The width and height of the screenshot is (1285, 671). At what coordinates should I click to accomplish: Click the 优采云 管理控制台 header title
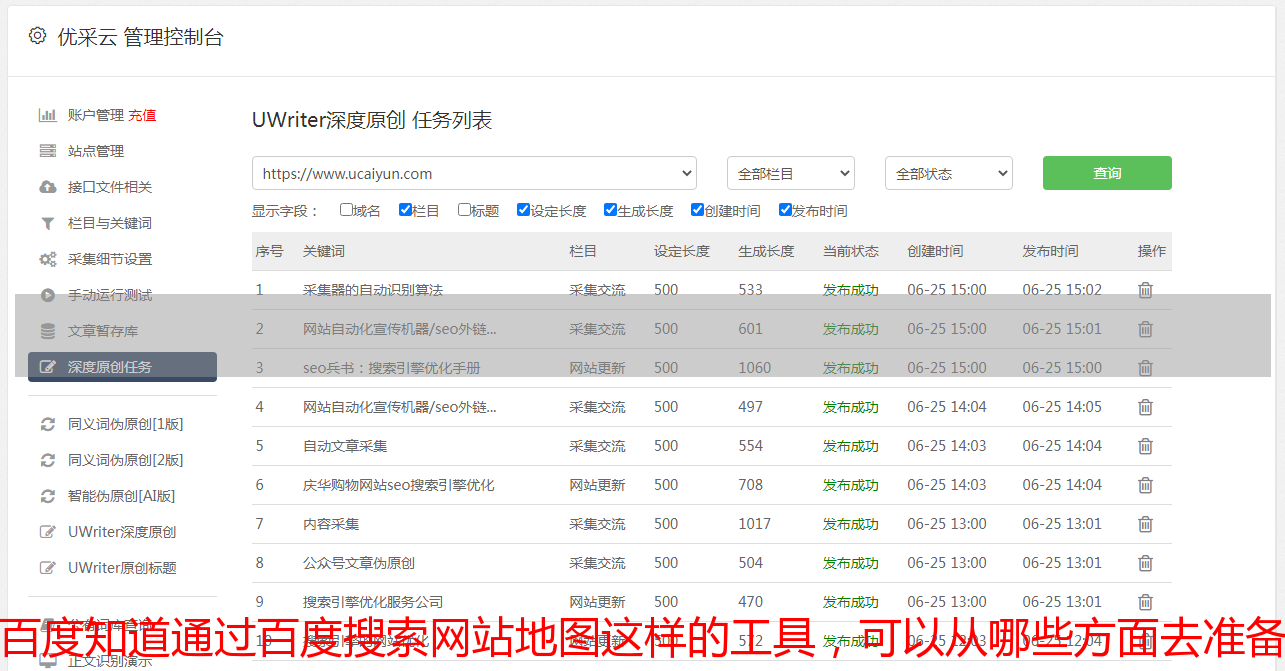[x=140, y=37]
